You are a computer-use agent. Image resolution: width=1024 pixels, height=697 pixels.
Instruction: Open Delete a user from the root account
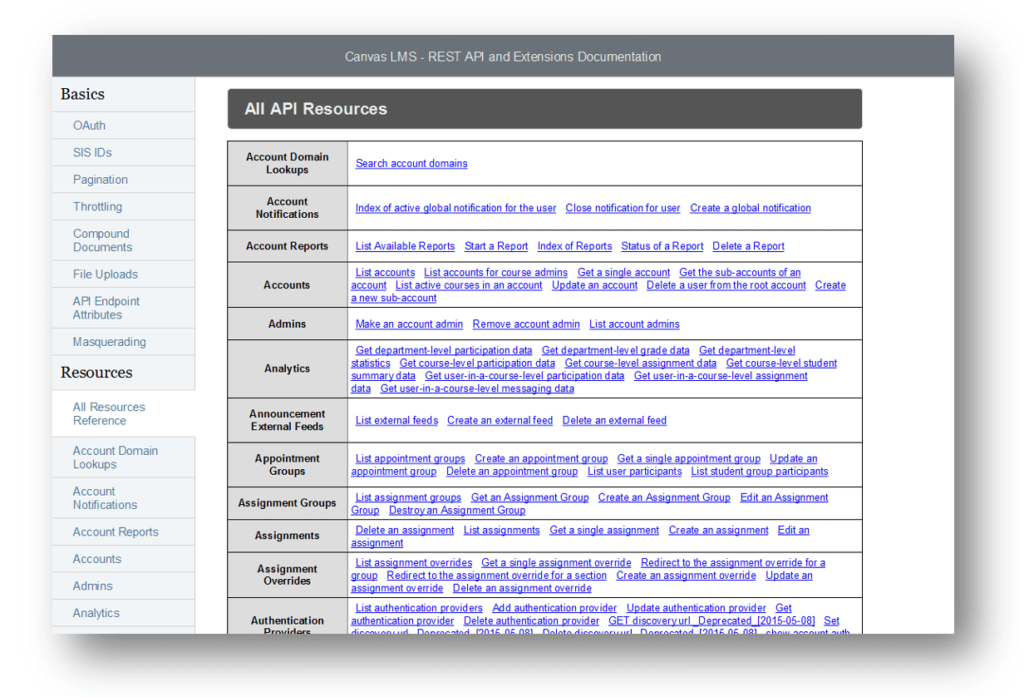726,285
